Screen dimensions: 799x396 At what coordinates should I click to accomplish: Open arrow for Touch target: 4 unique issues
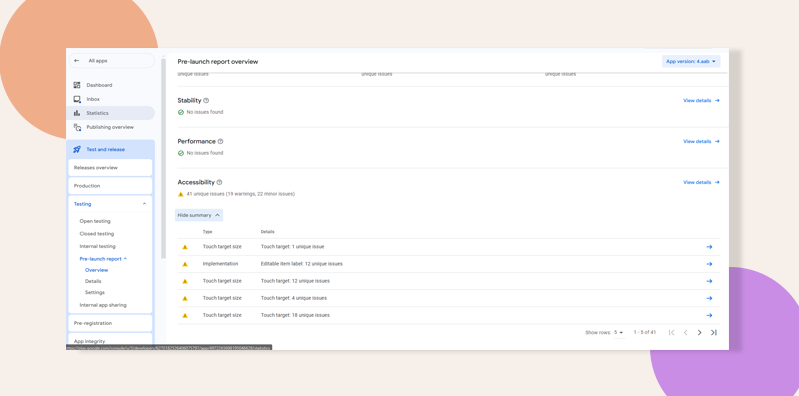click(x=709, y=298)
